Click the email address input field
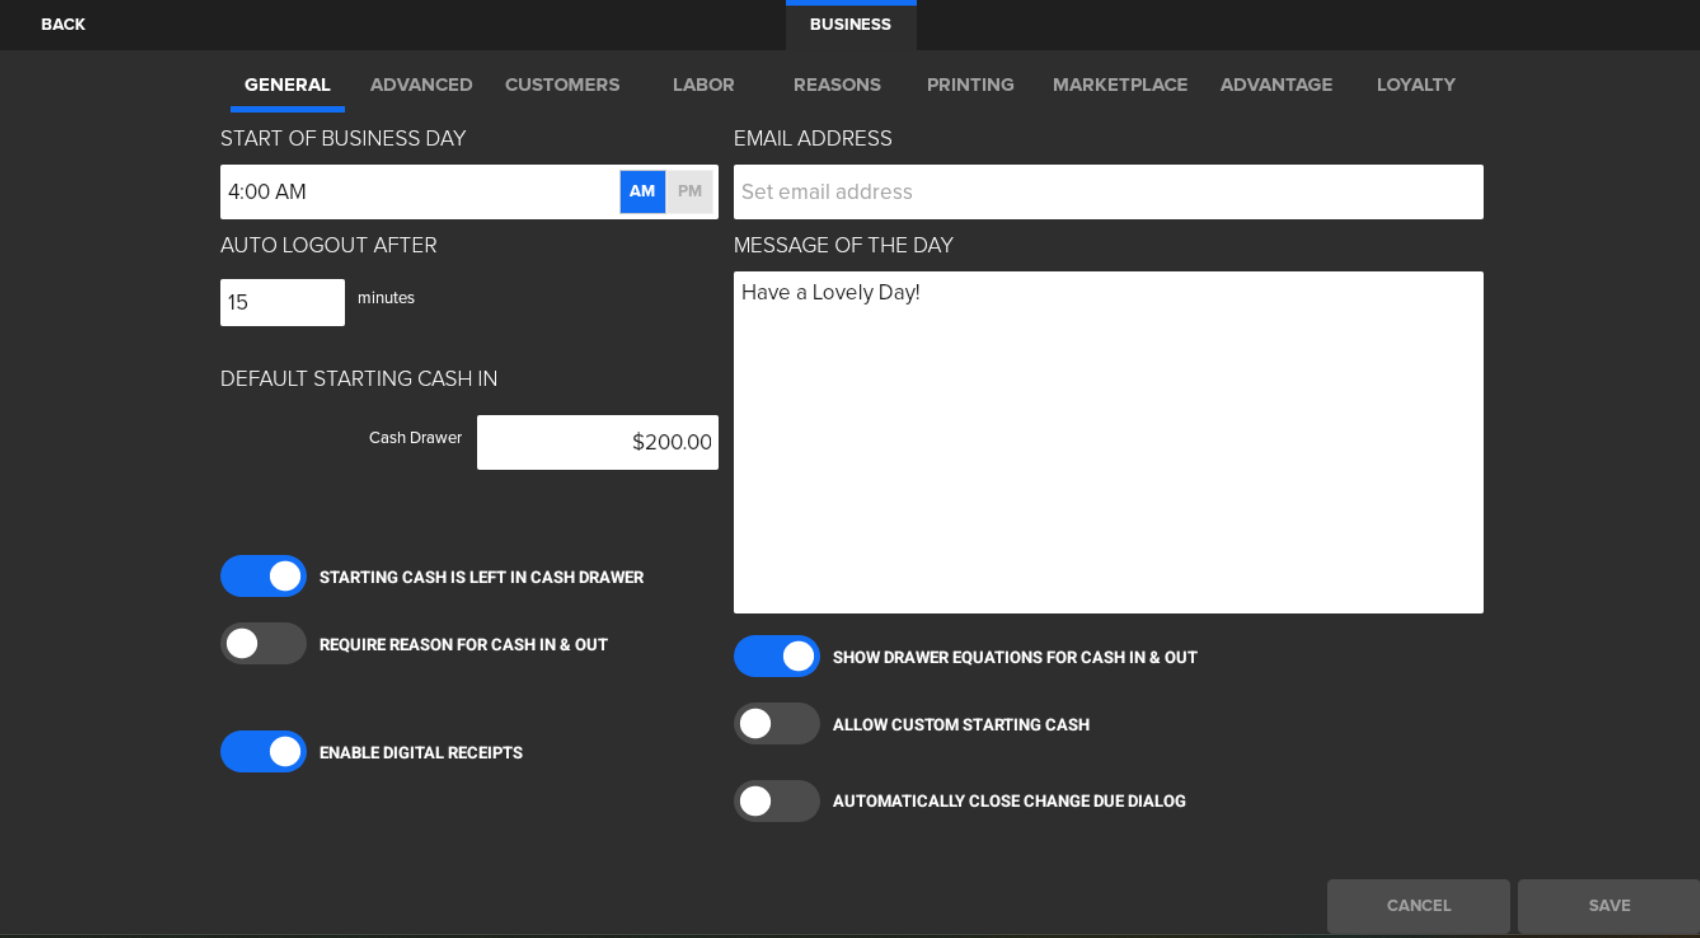Viewport: 1700px width, 938px height. tap(1108, 192)
